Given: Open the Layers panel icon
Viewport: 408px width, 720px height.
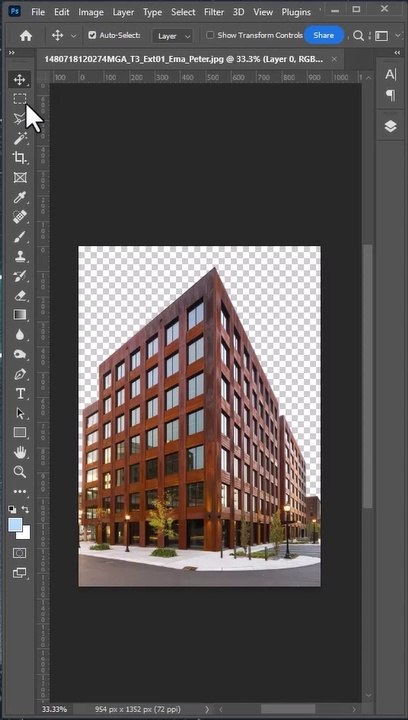Looking at the screenshot, I should pyautogui.click(x=390, y=126).
